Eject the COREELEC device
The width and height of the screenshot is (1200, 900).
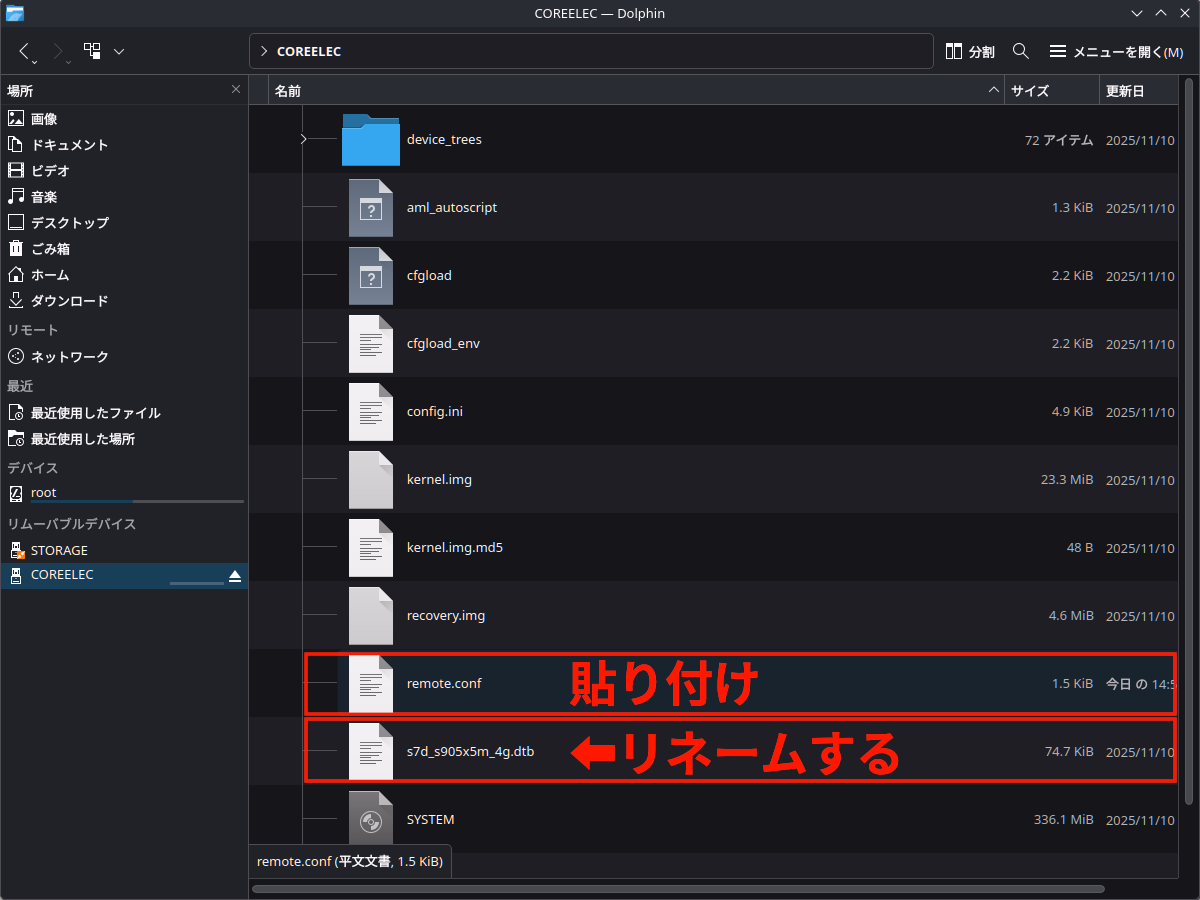(x=235, y=576)
